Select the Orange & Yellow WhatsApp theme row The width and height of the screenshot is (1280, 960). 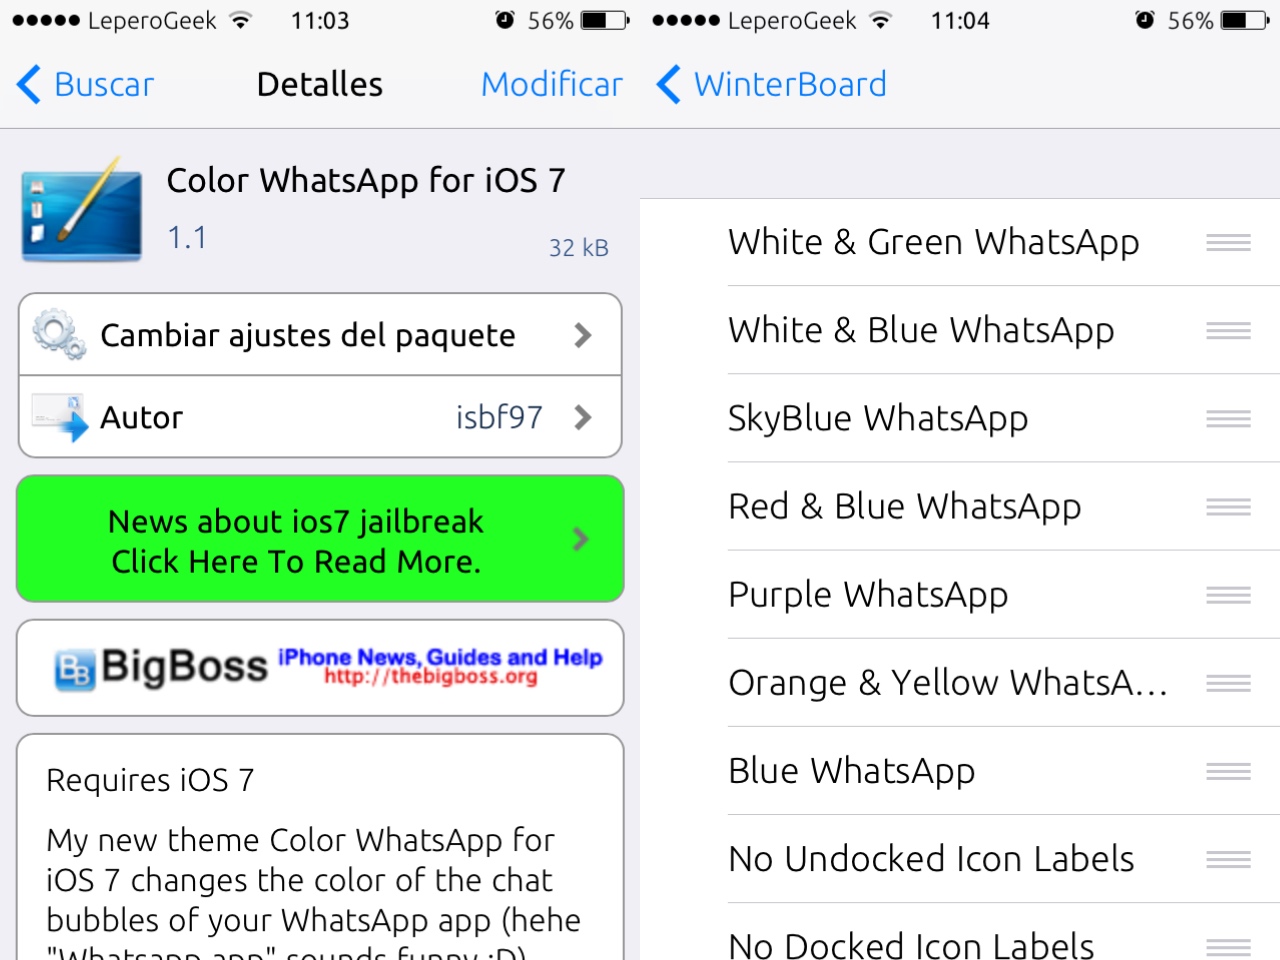(960, 683)
